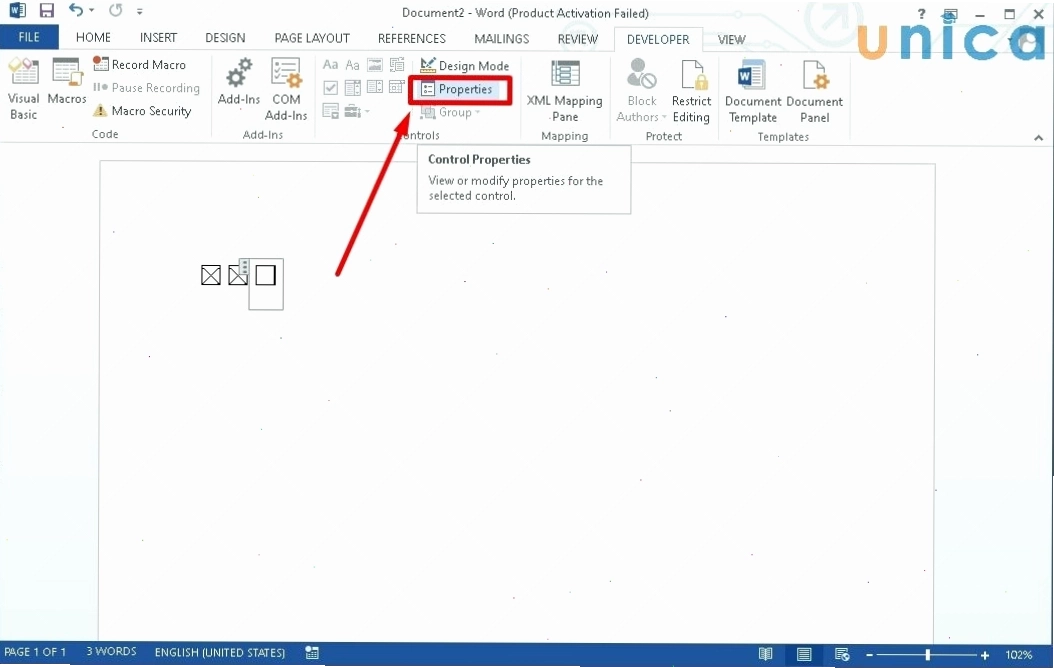Switch to the INSERT tab
Image resolution: width=1054 pixels, height=669 pixels.
point(159,38)
